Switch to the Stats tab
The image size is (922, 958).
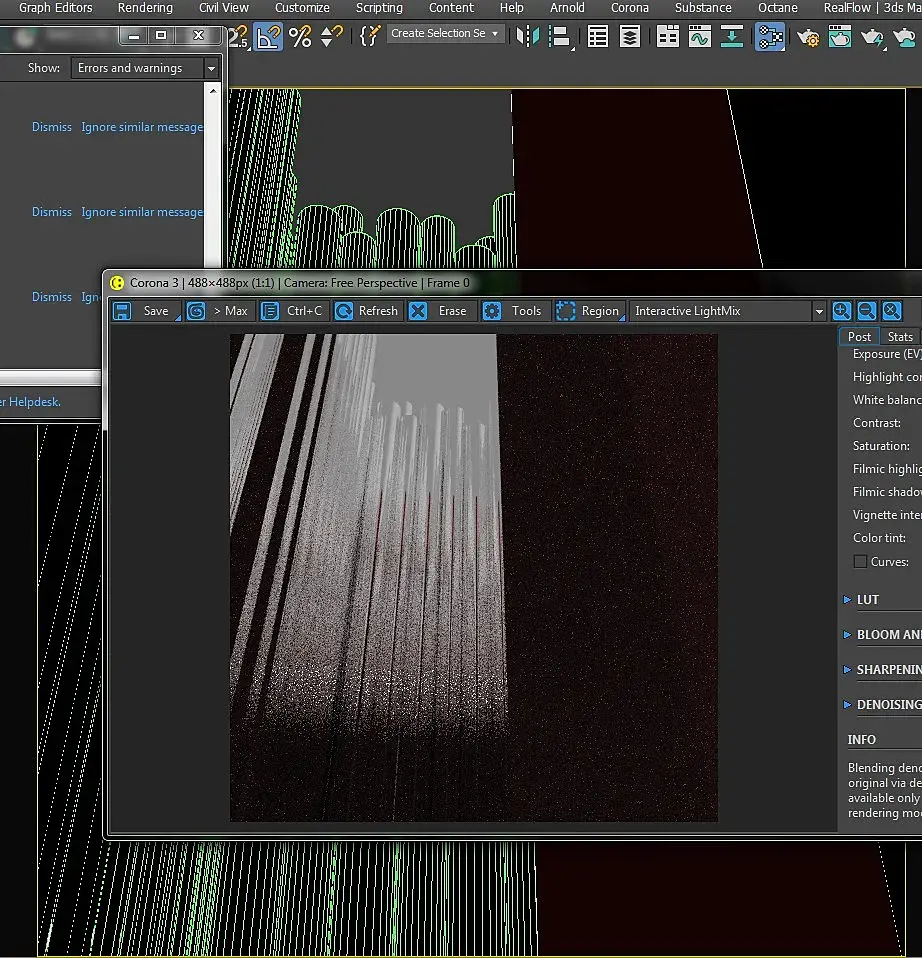point(900,337)
